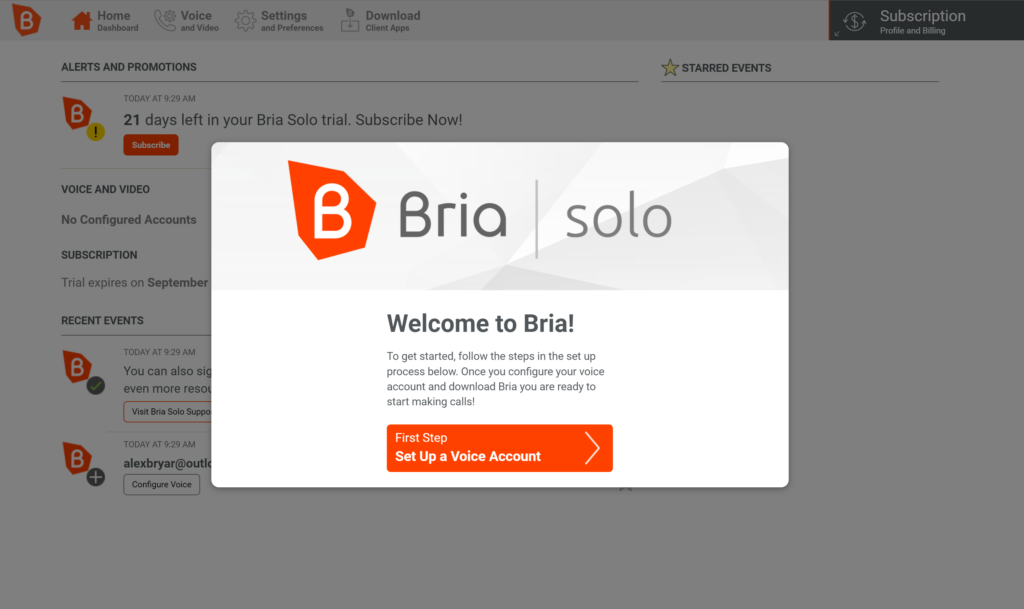Click the plus badge on the alexbryar event icon
Image resolution: width=1024 pixels, height=609 pixels.
tap(97, 478)
